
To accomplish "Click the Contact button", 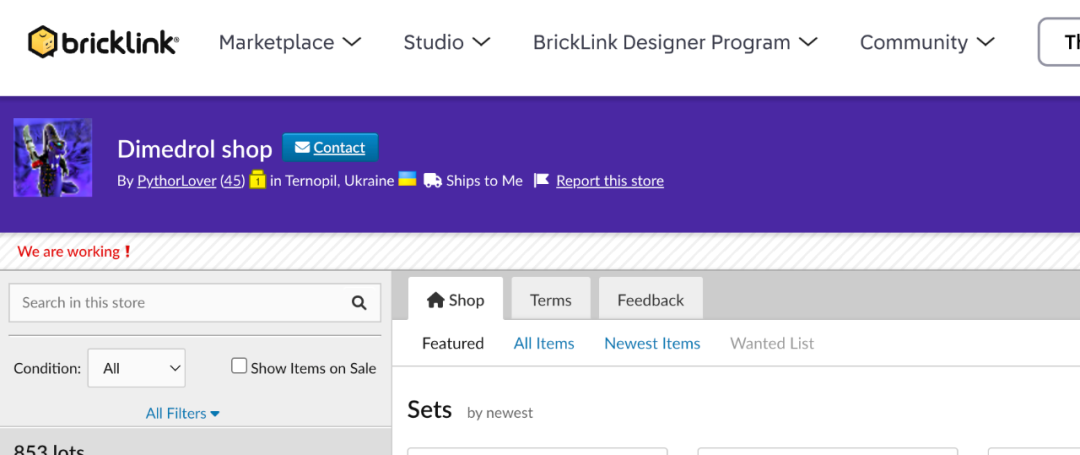I will (x=330, y=147).
